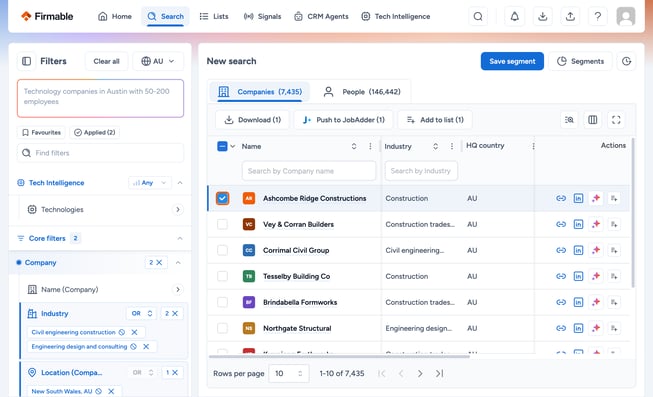Collapse the Company filter group
Viewport: 653px width, 397px height.
178,262
